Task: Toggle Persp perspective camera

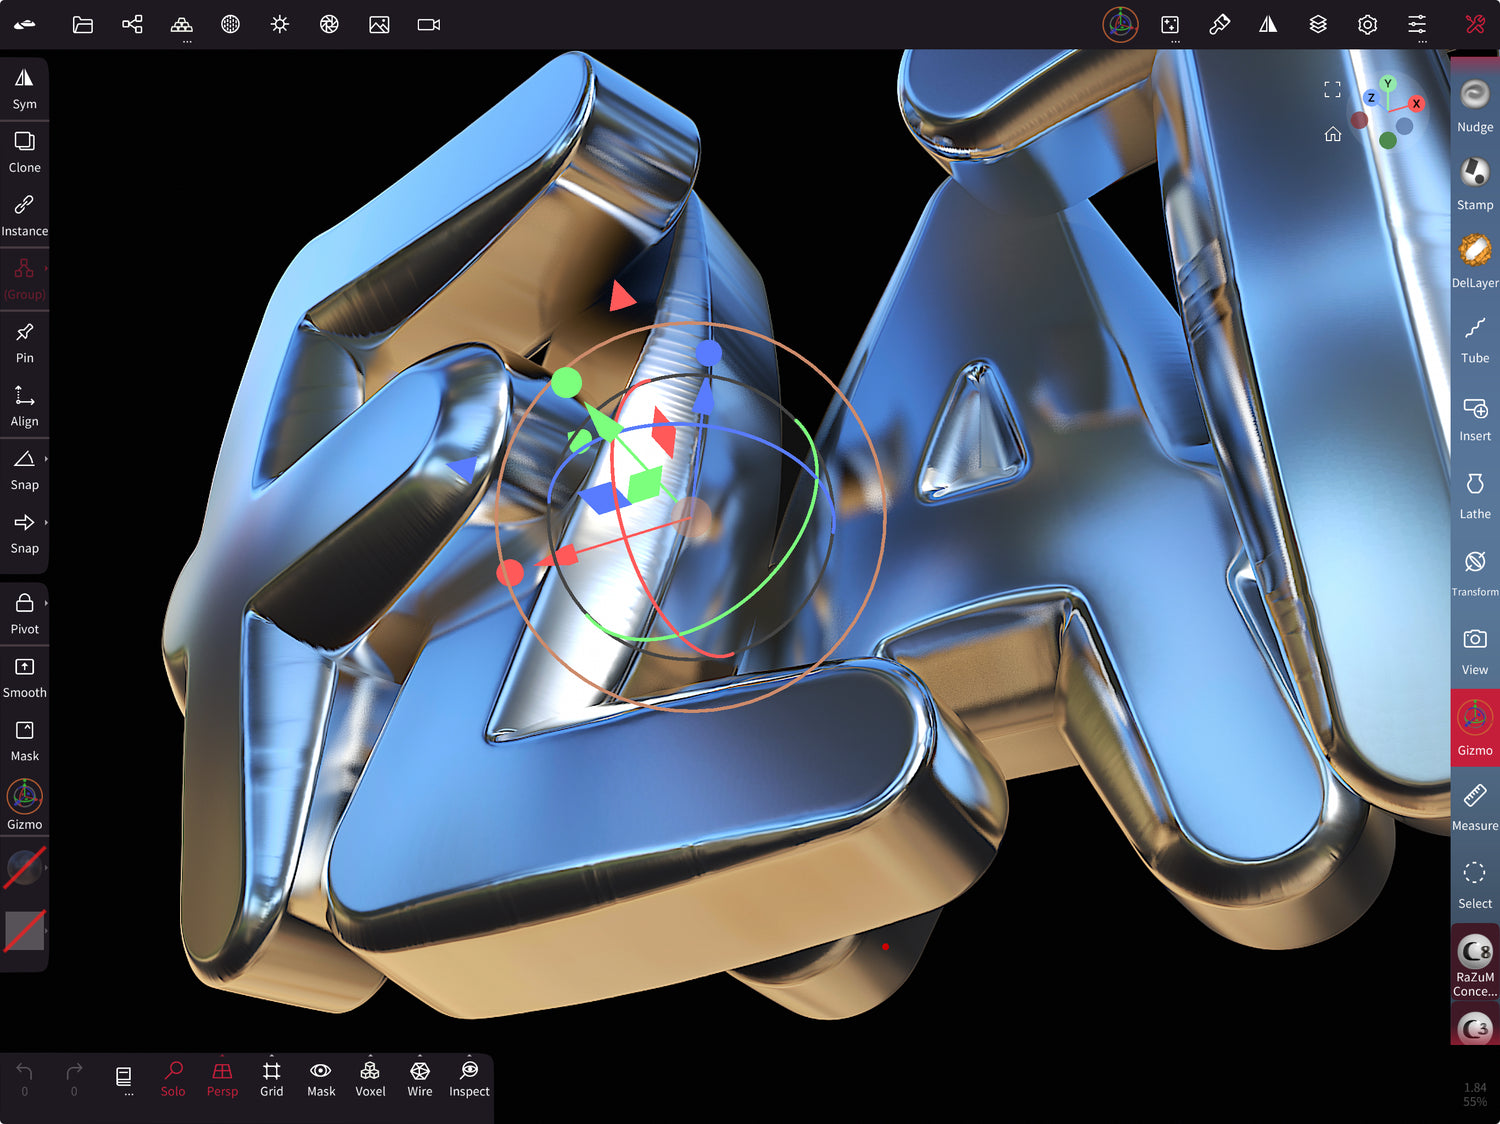Action: pos(222,1079)
